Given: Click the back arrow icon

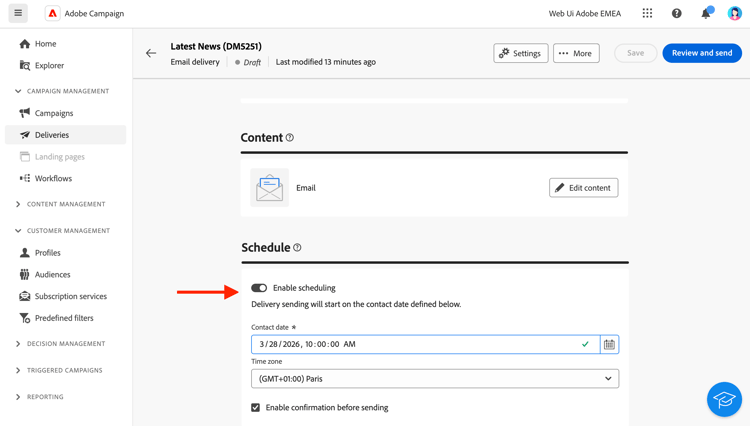Looking at the screenshot, I should coord(151,53).
